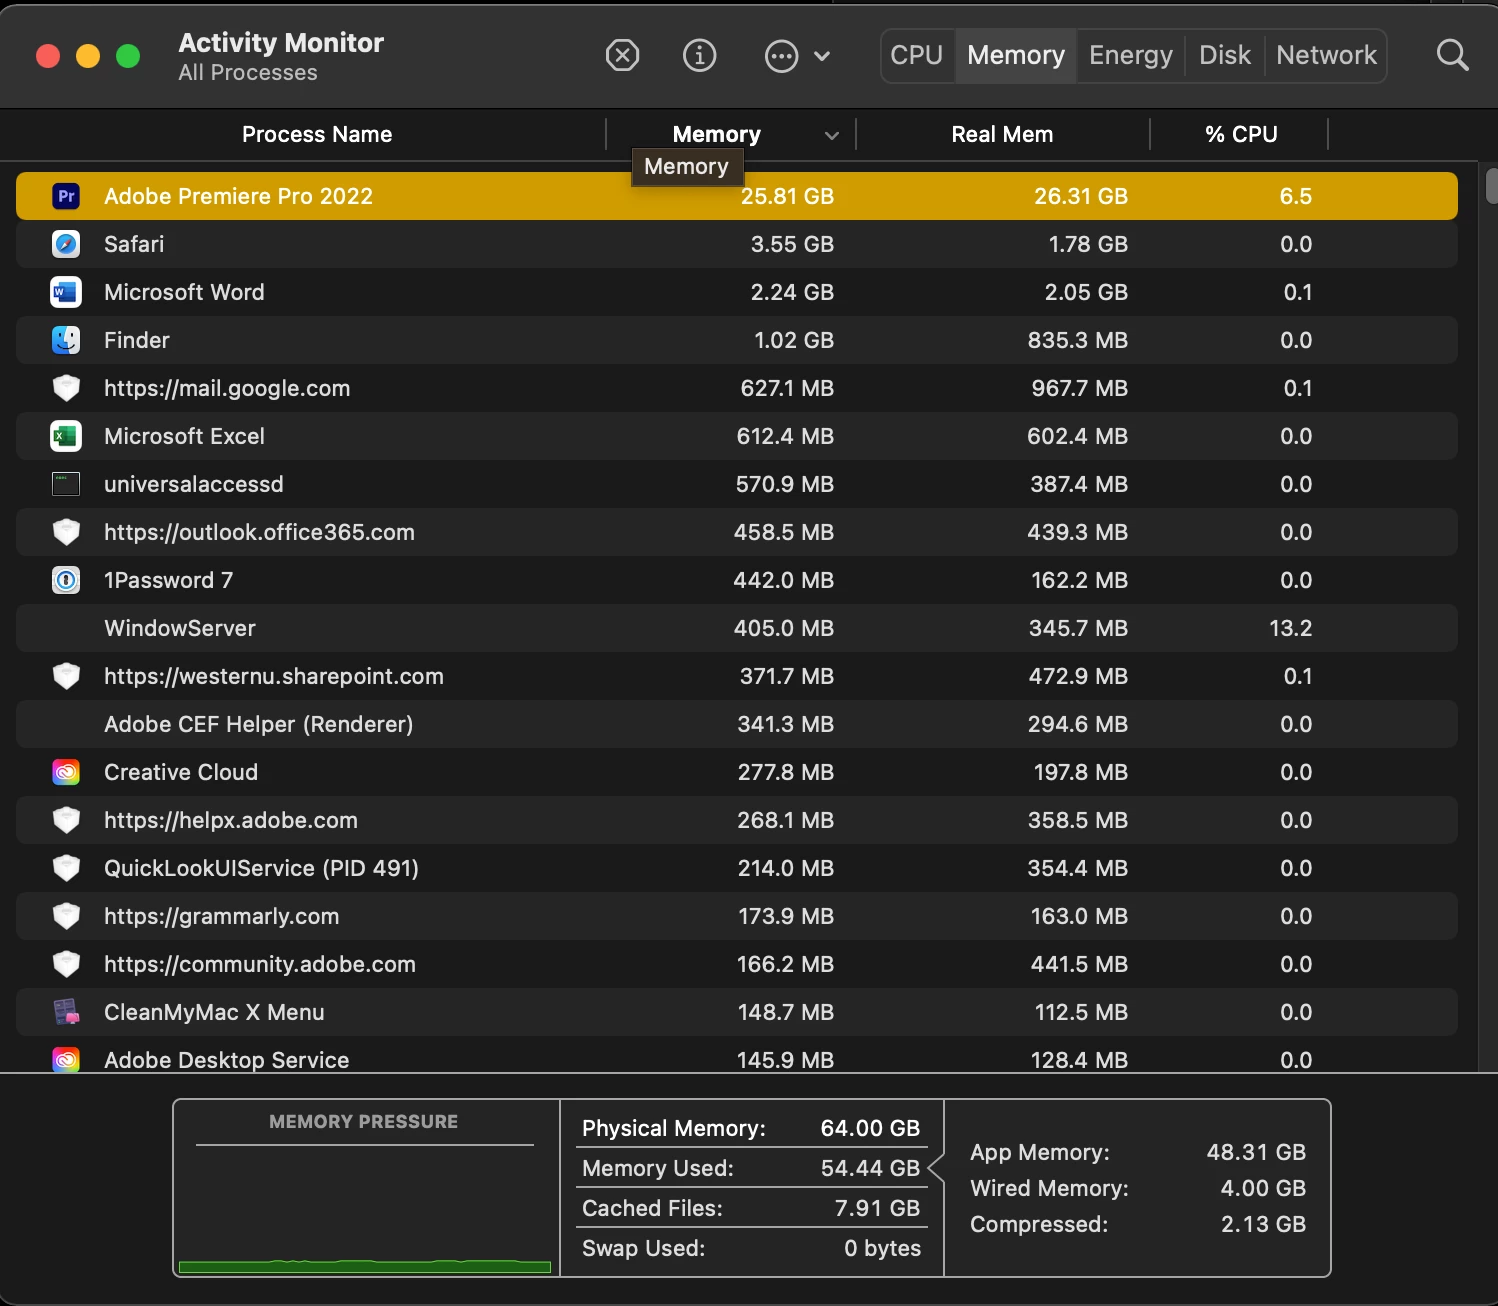This screenshot has width=1498, height=1306.
Task: Click the Memory Used 54.44 GB value
Action: click(870, 1168)
